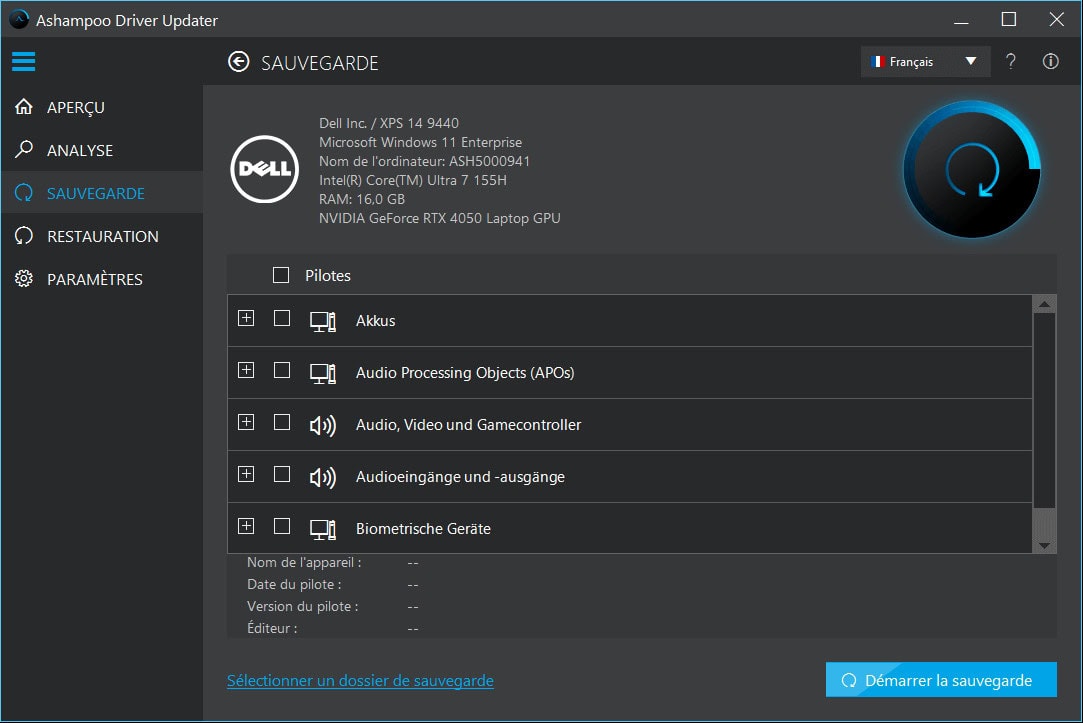Expand the Biometrische Geräte category
The width and height of the screenshot is (1083, 723).
coord(245,527)
